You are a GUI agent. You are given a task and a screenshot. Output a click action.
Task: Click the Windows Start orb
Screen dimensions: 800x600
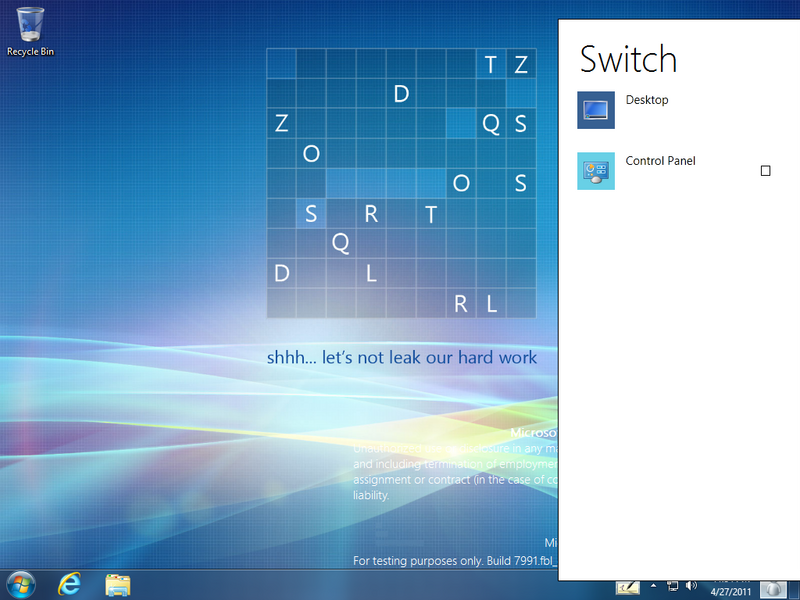21,585
